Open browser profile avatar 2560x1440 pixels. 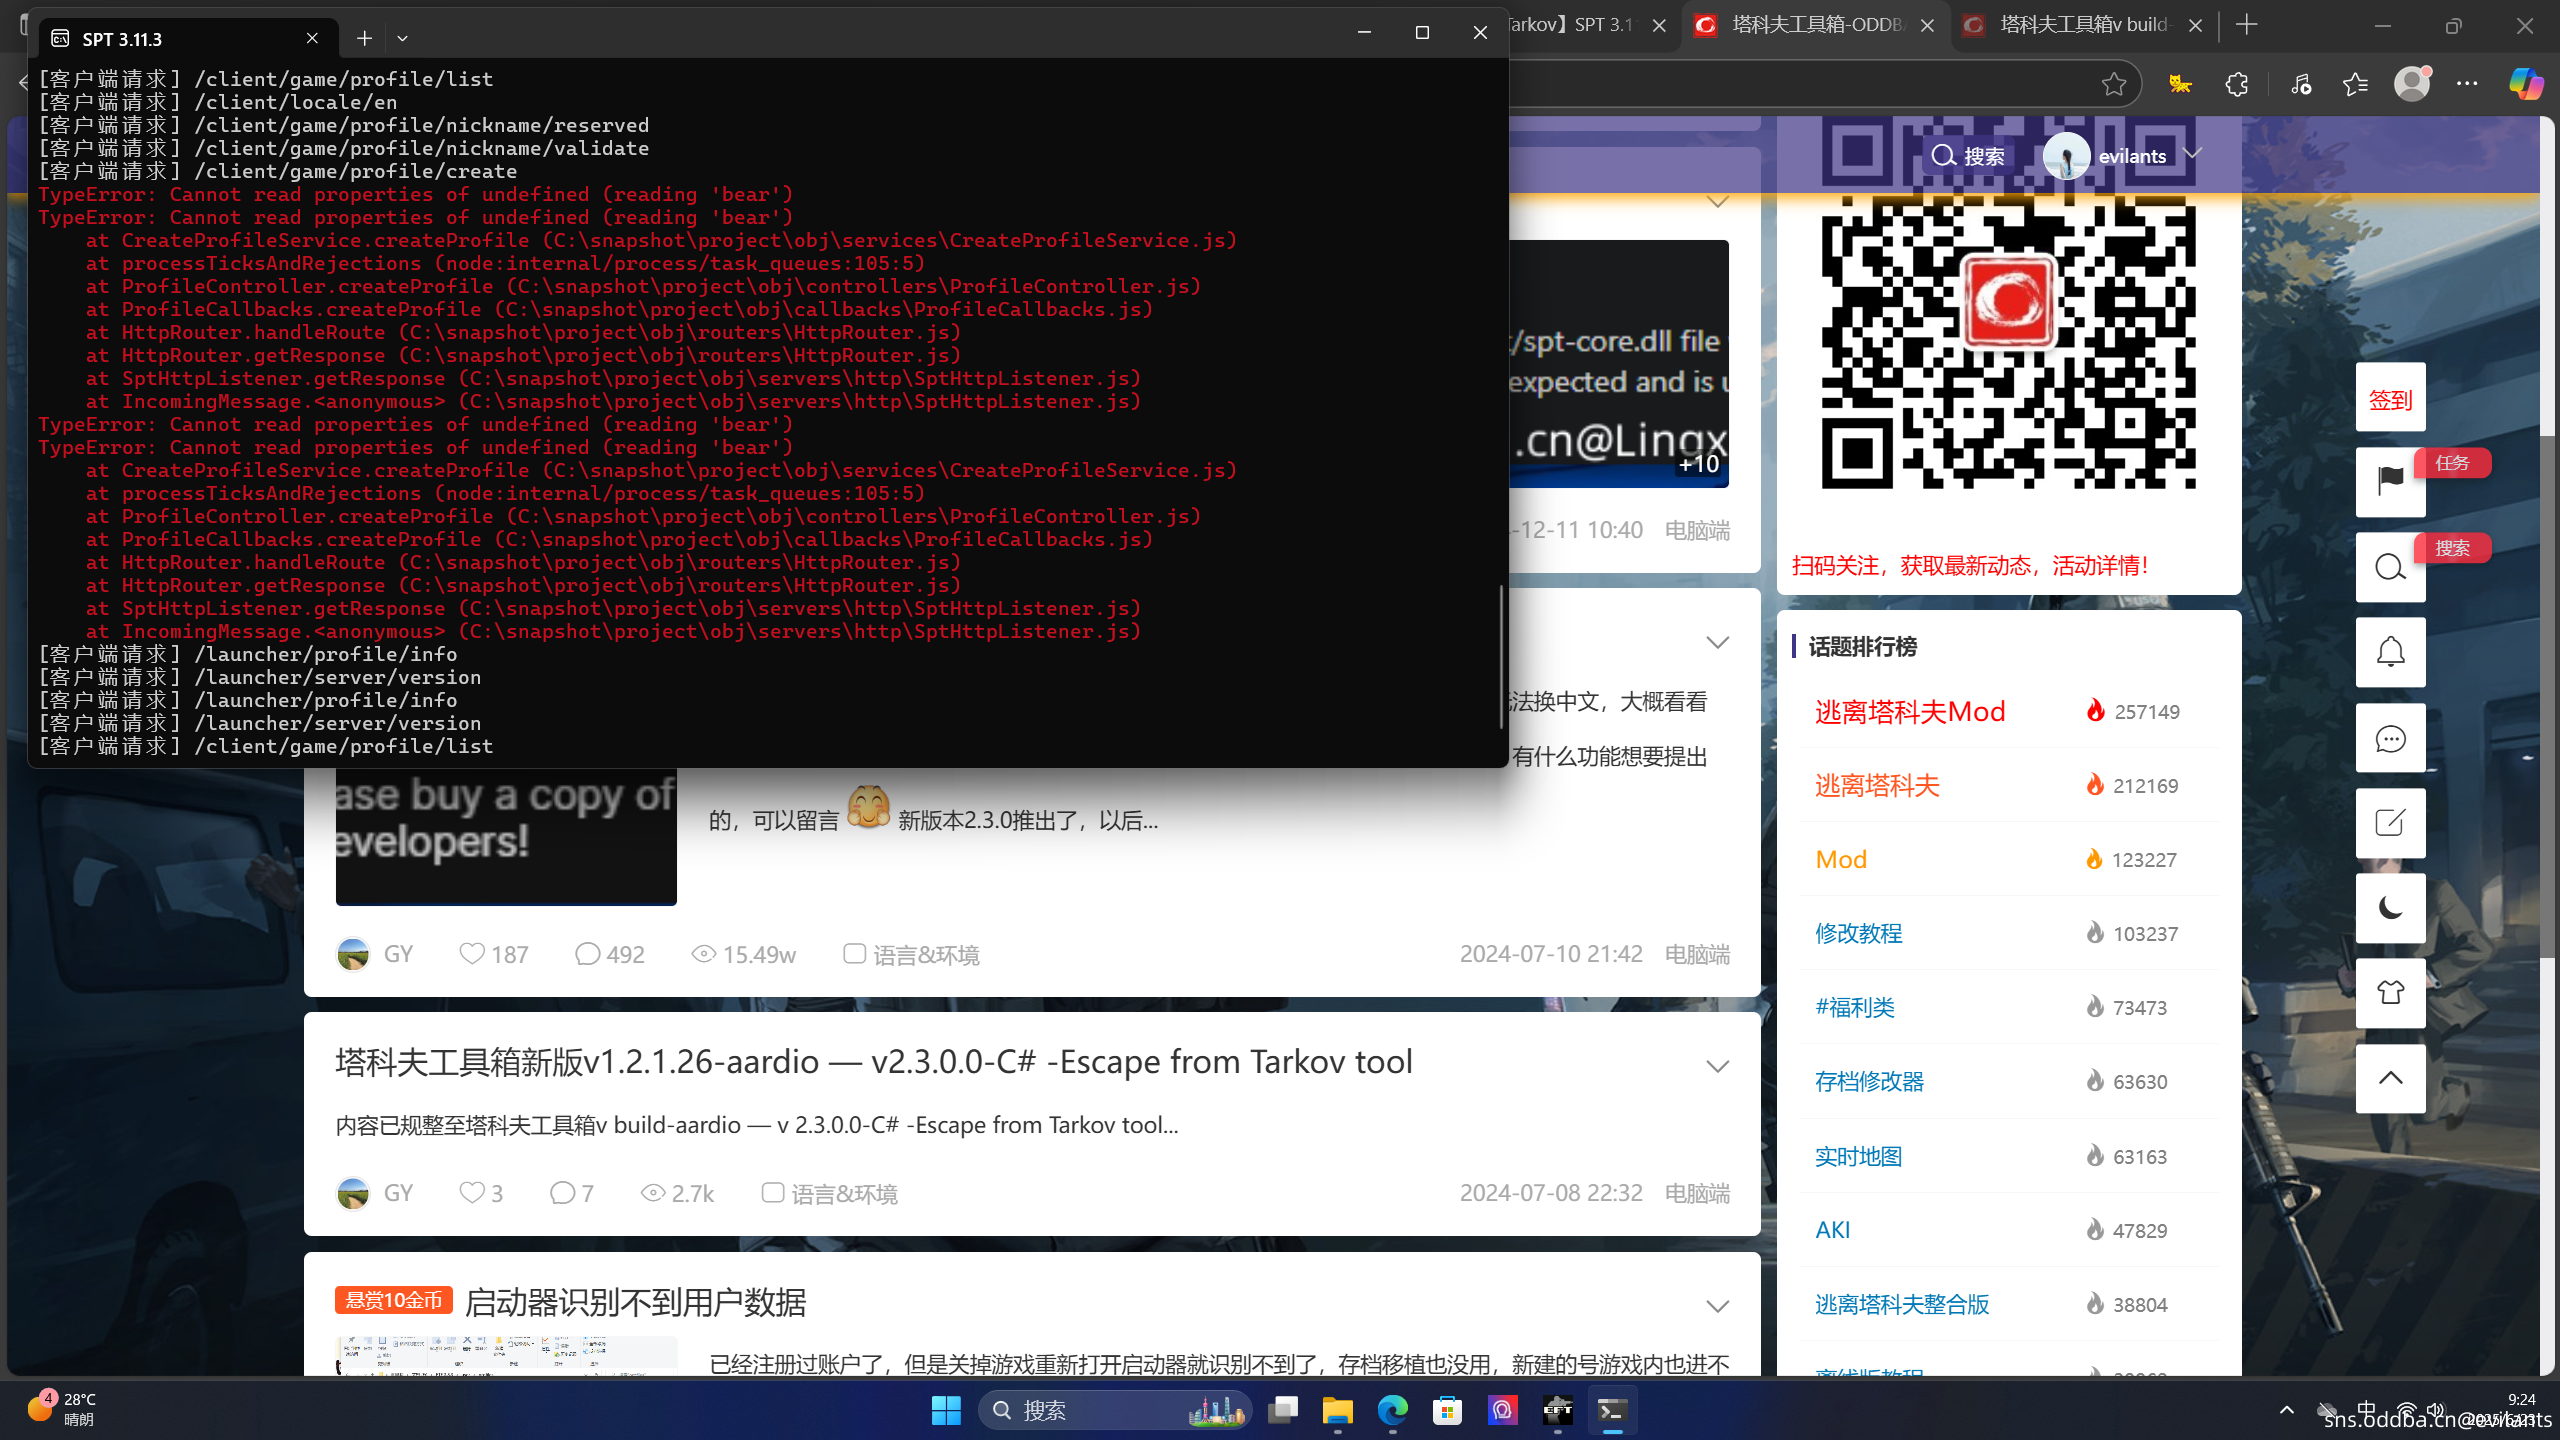coord(2412,83)
